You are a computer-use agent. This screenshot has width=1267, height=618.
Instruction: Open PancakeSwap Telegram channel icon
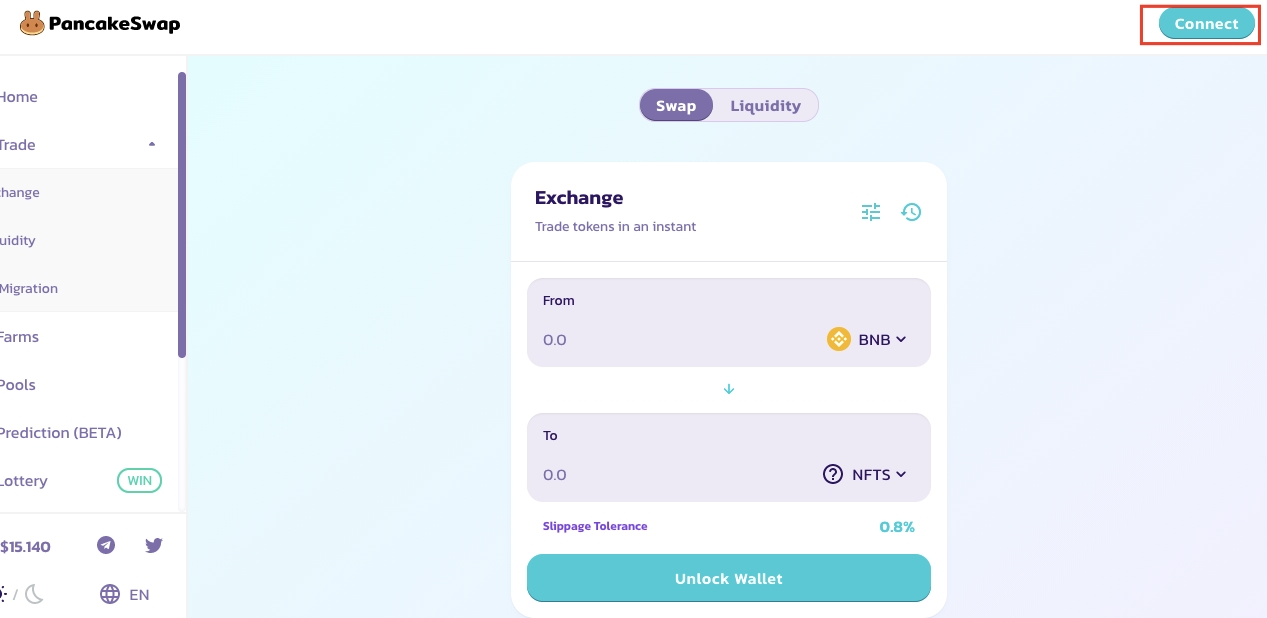point(106,545)
